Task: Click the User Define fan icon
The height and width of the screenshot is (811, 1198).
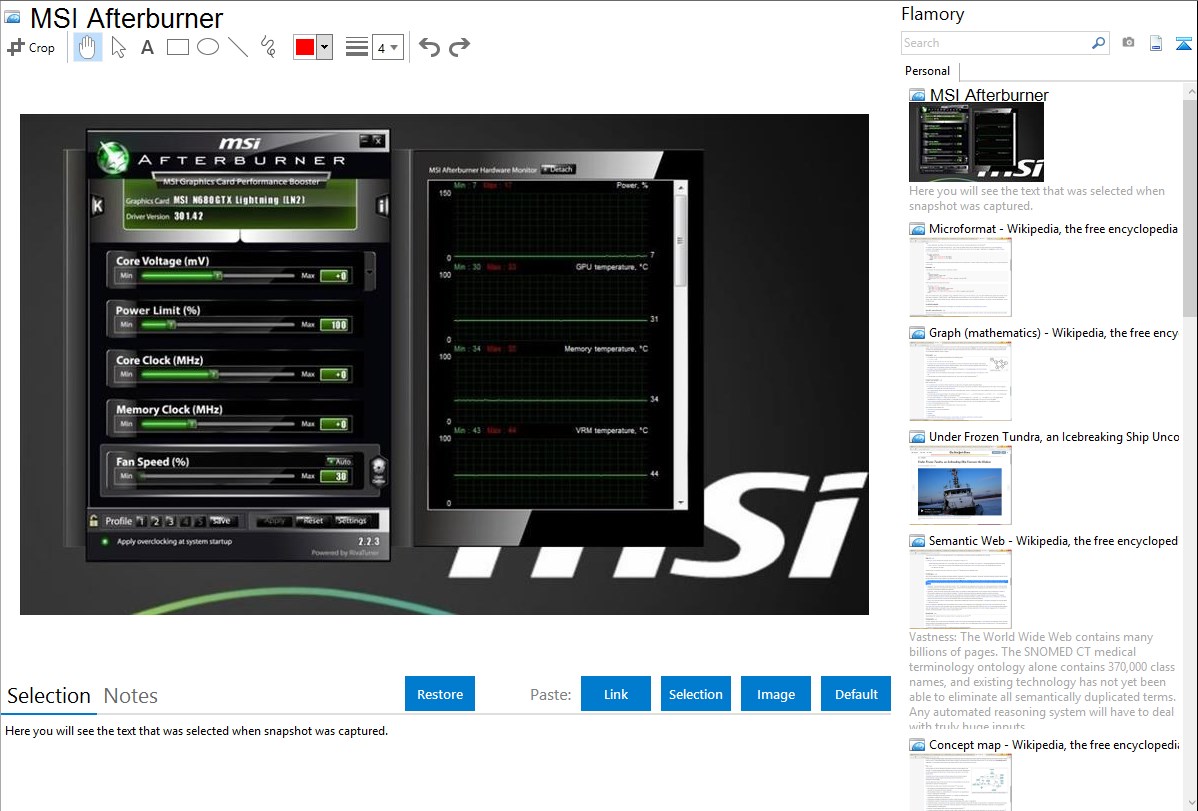Action: point(378,472)
